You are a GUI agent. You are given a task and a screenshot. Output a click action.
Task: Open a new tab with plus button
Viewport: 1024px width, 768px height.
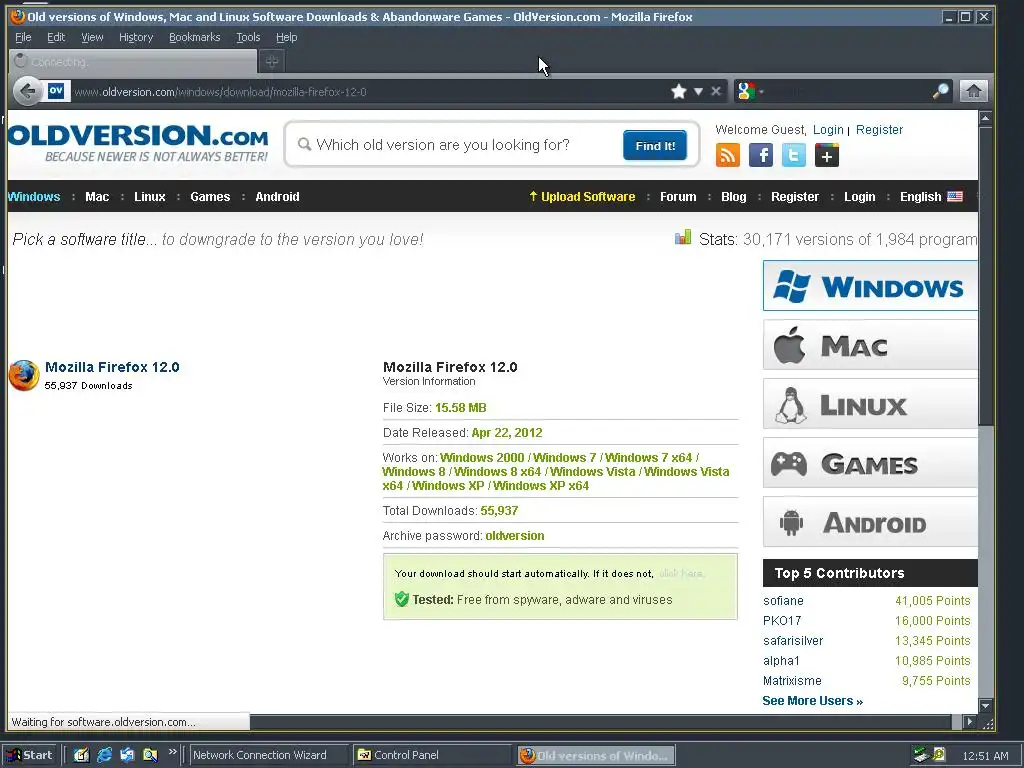coord(272,61)
